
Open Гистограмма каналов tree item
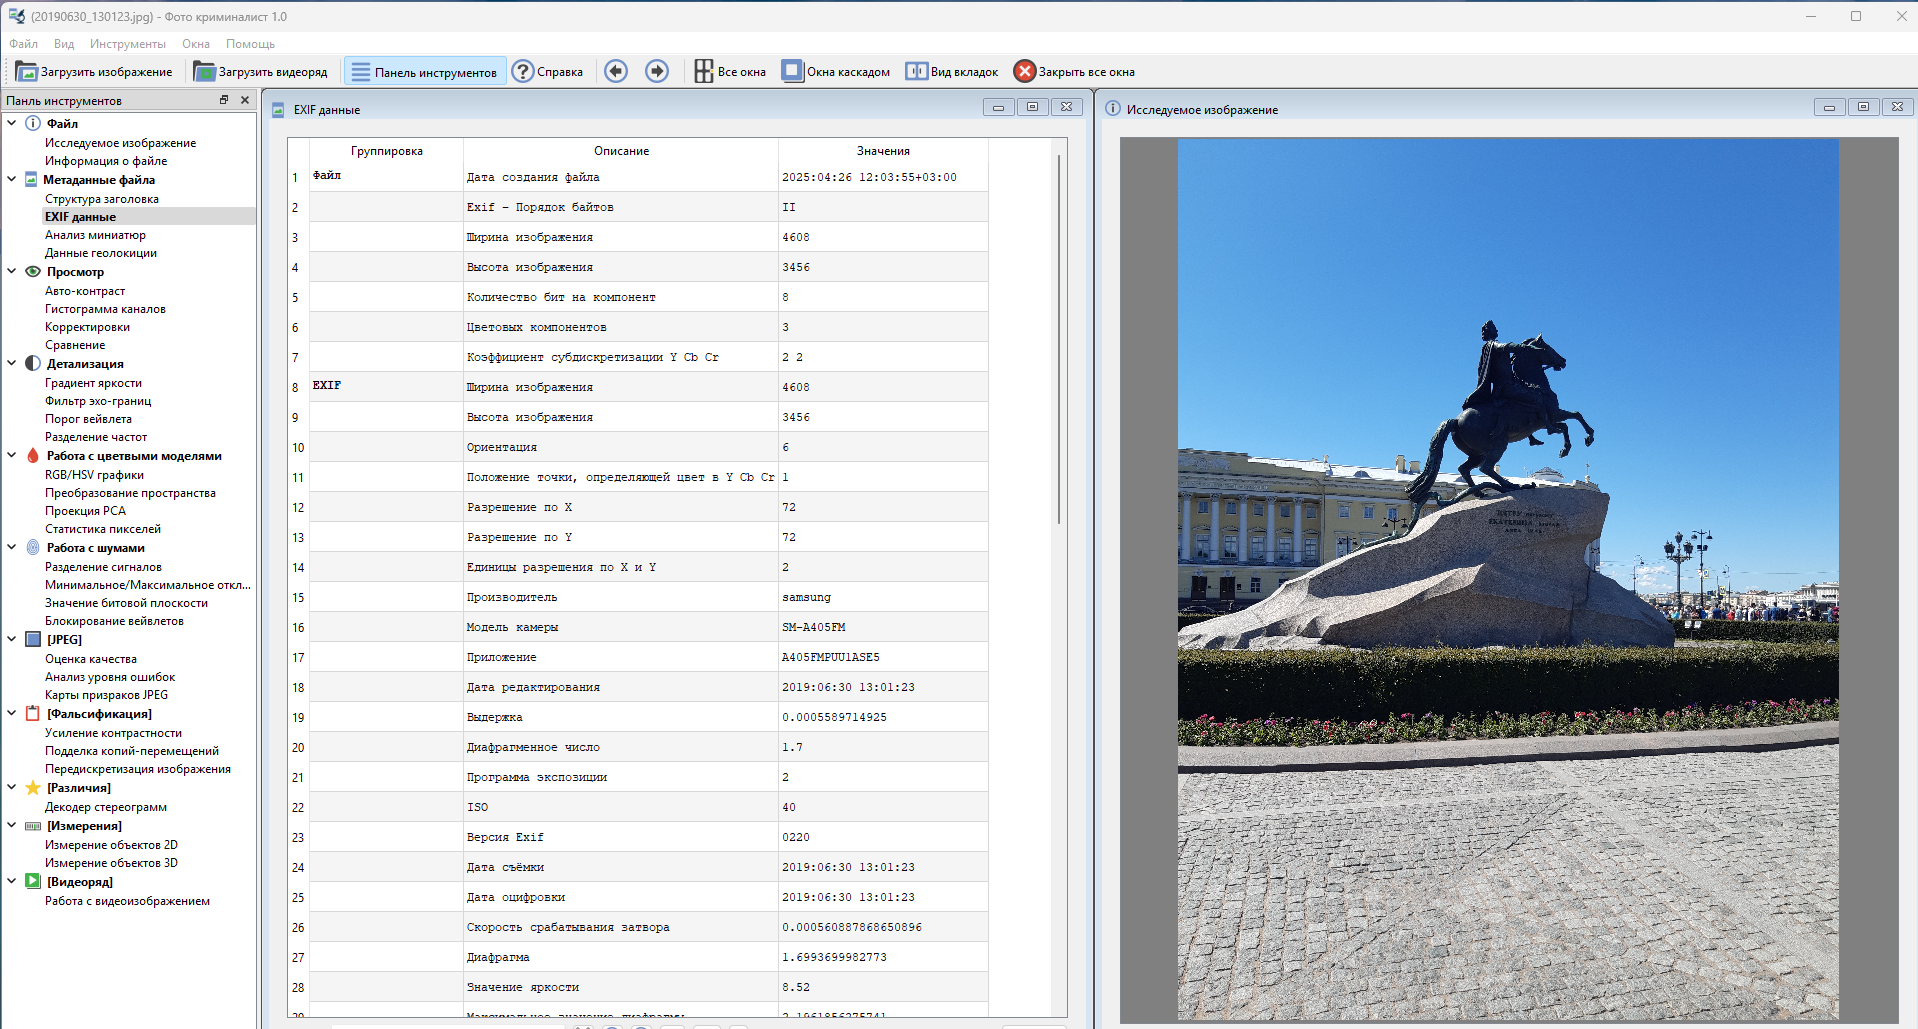click(x=105, y=309)
